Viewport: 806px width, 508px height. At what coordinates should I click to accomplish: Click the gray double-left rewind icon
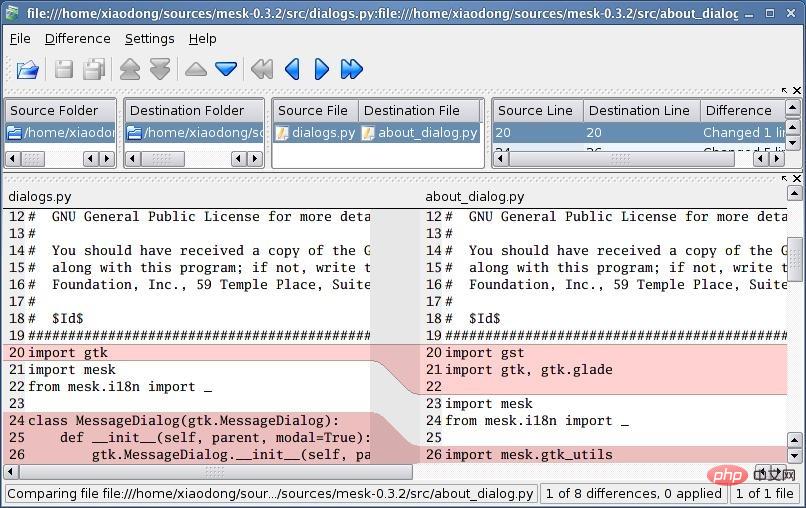pyautogui.click(x=262, y=69)
